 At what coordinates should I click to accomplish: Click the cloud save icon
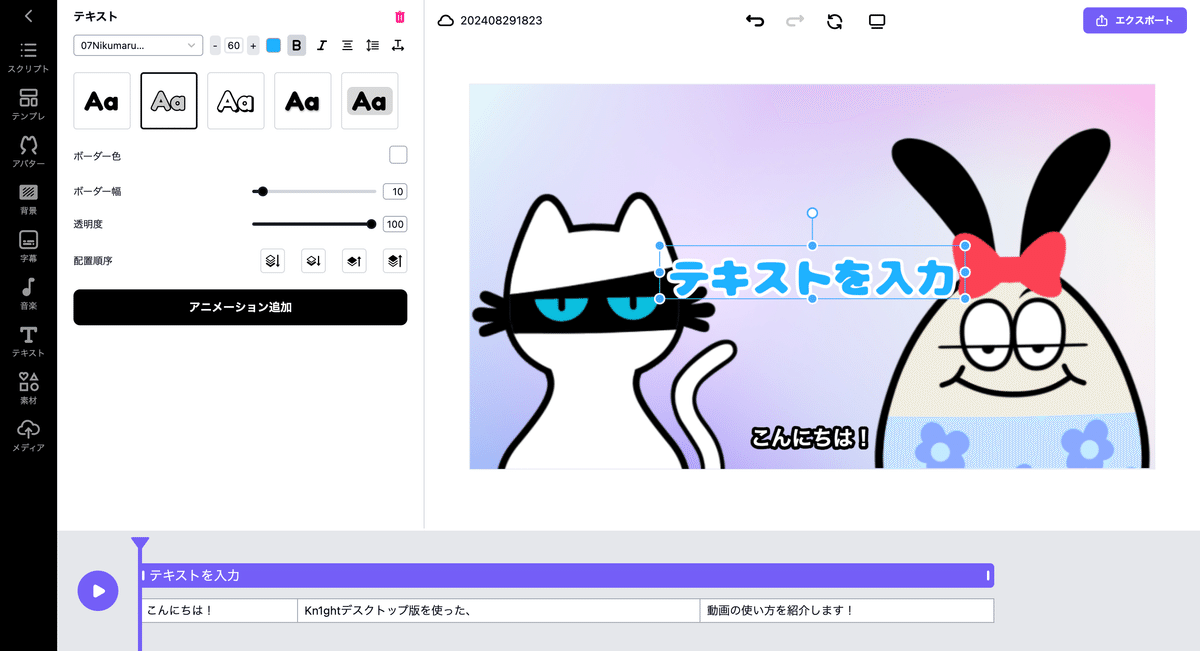point(446,21)
